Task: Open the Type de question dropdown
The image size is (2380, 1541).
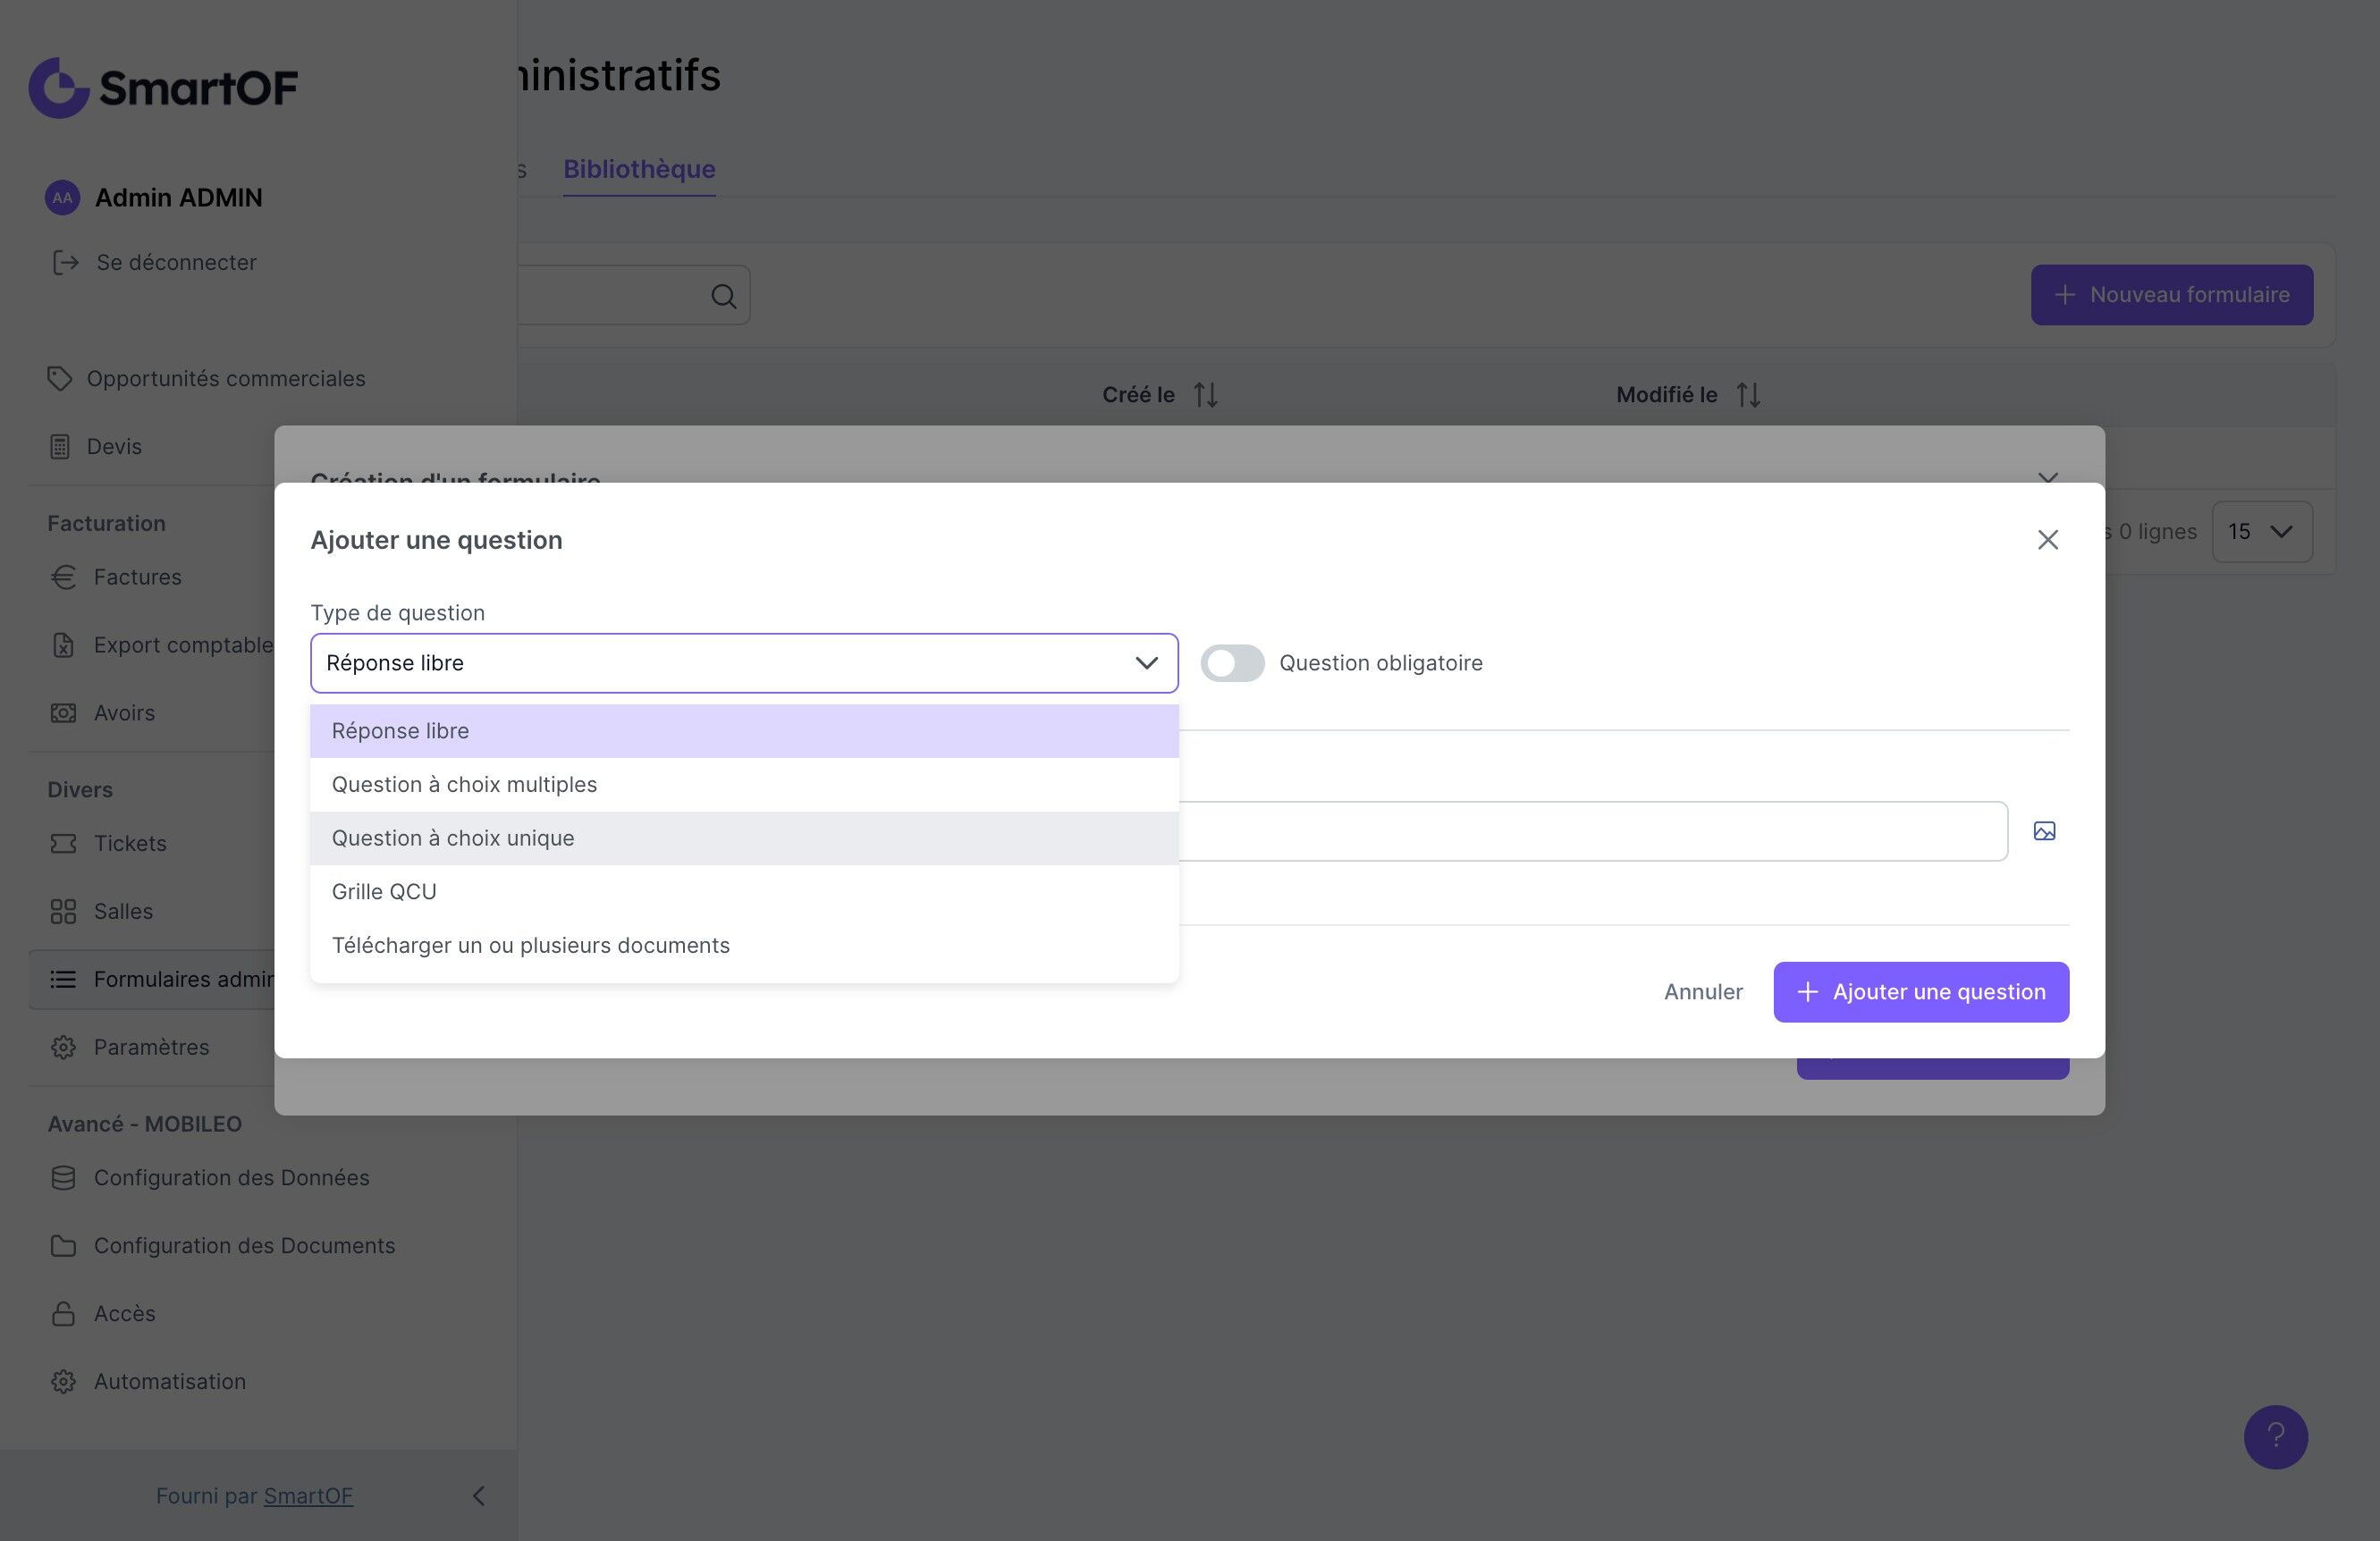Action: point(743,663)
